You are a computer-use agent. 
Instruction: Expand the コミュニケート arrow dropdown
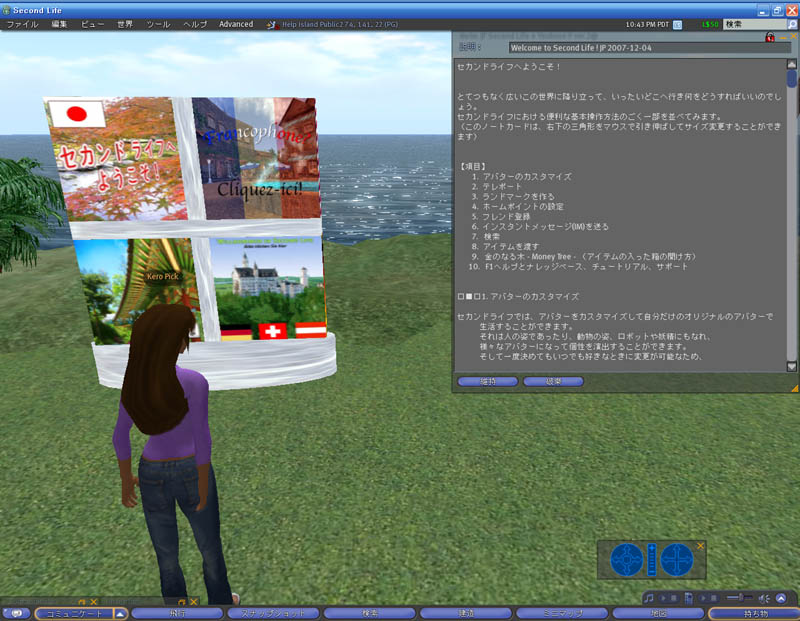click(x=120, y=614)
